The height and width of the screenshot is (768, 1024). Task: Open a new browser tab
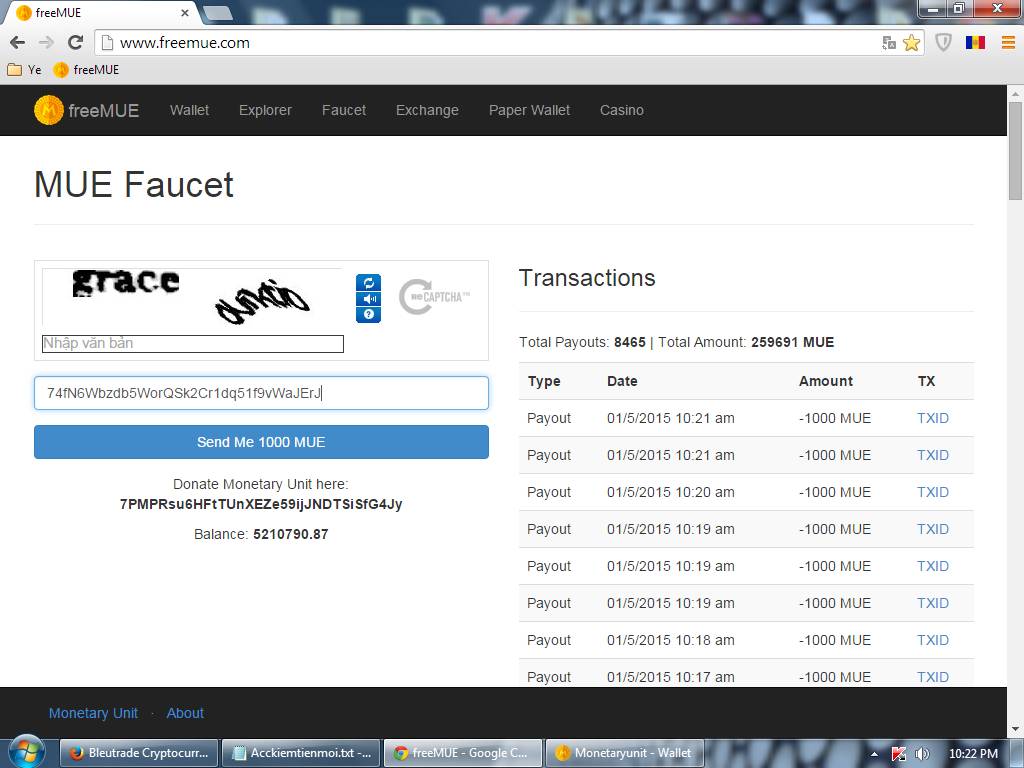click(218, 13)
